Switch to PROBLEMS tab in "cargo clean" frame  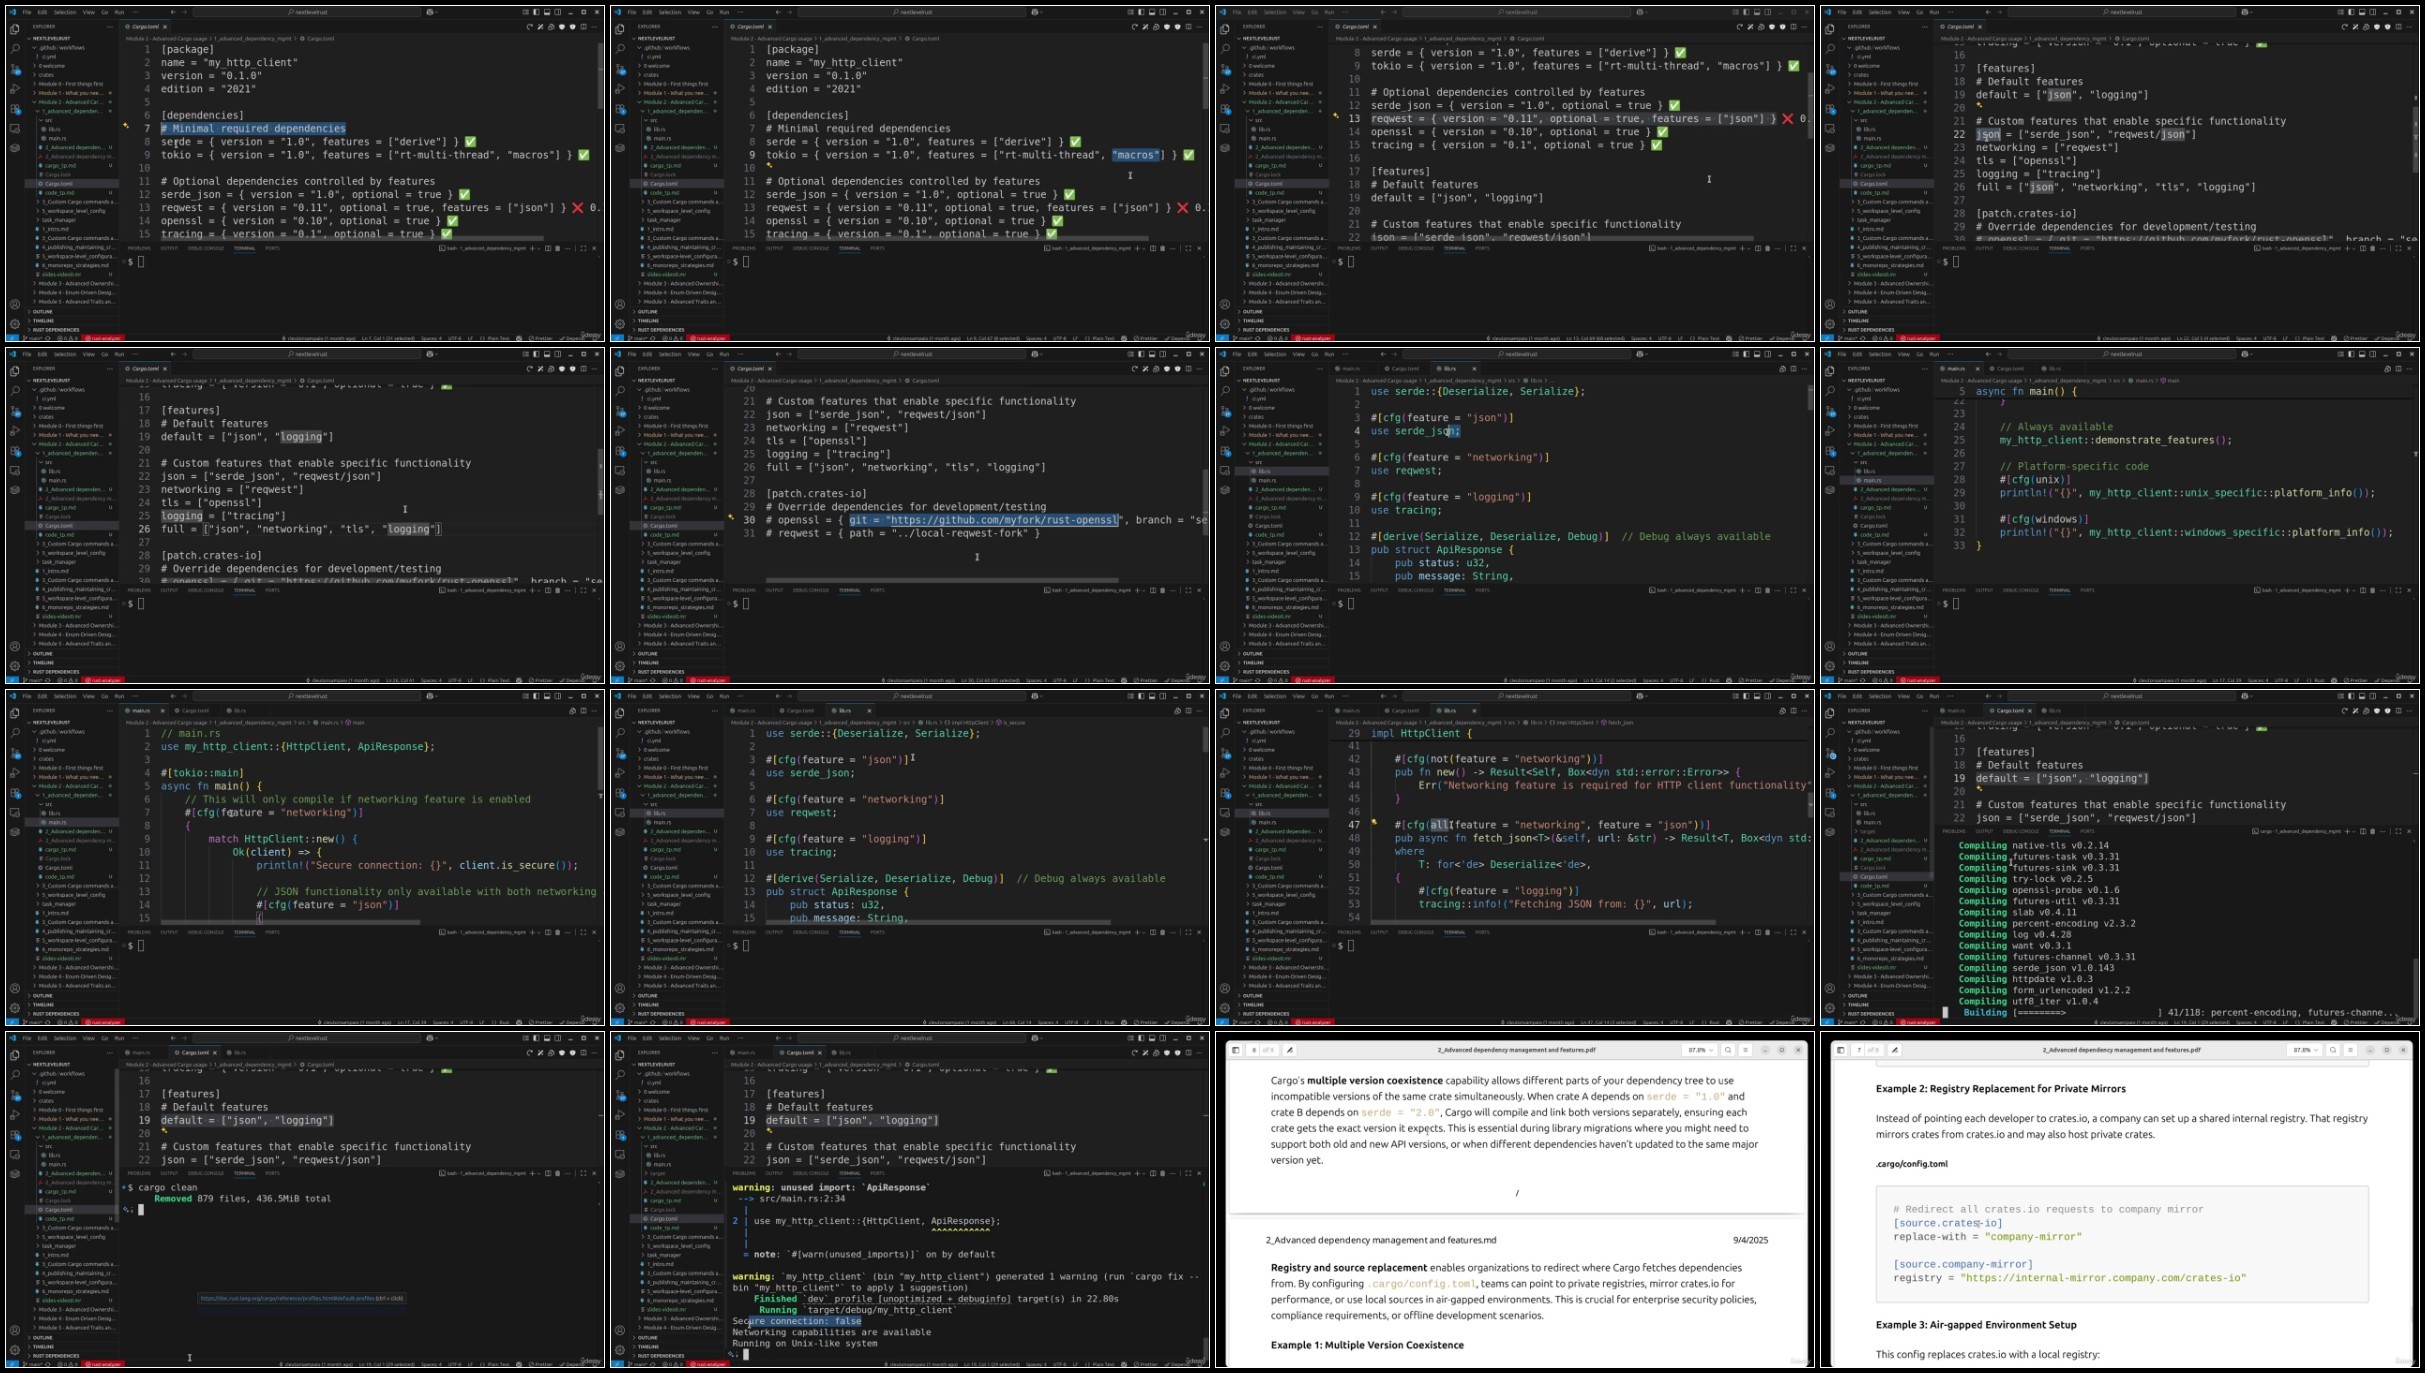click(x=139, y=1173)
